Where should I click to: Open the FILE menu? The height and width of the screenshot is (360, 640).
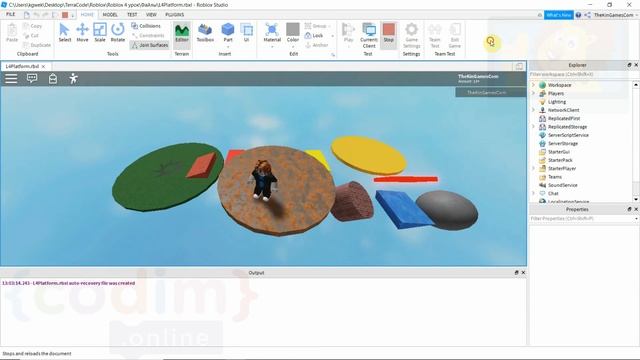[x=11, y=15]
